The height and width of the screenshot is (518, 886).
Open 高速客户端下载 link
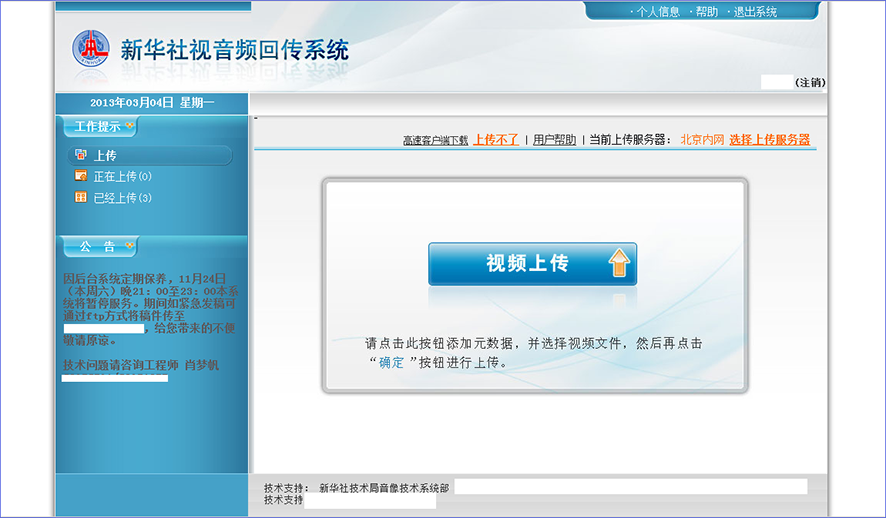click(435, 141)
